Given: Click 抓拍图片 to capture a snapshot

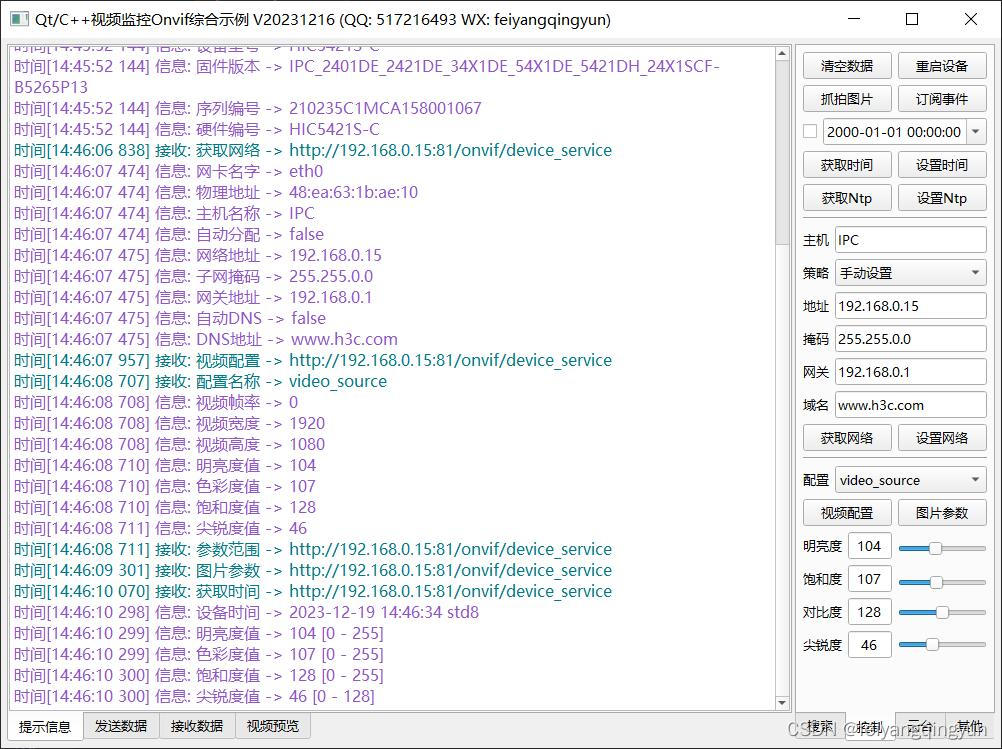Looking at the screenshot, I should (847, 98).
